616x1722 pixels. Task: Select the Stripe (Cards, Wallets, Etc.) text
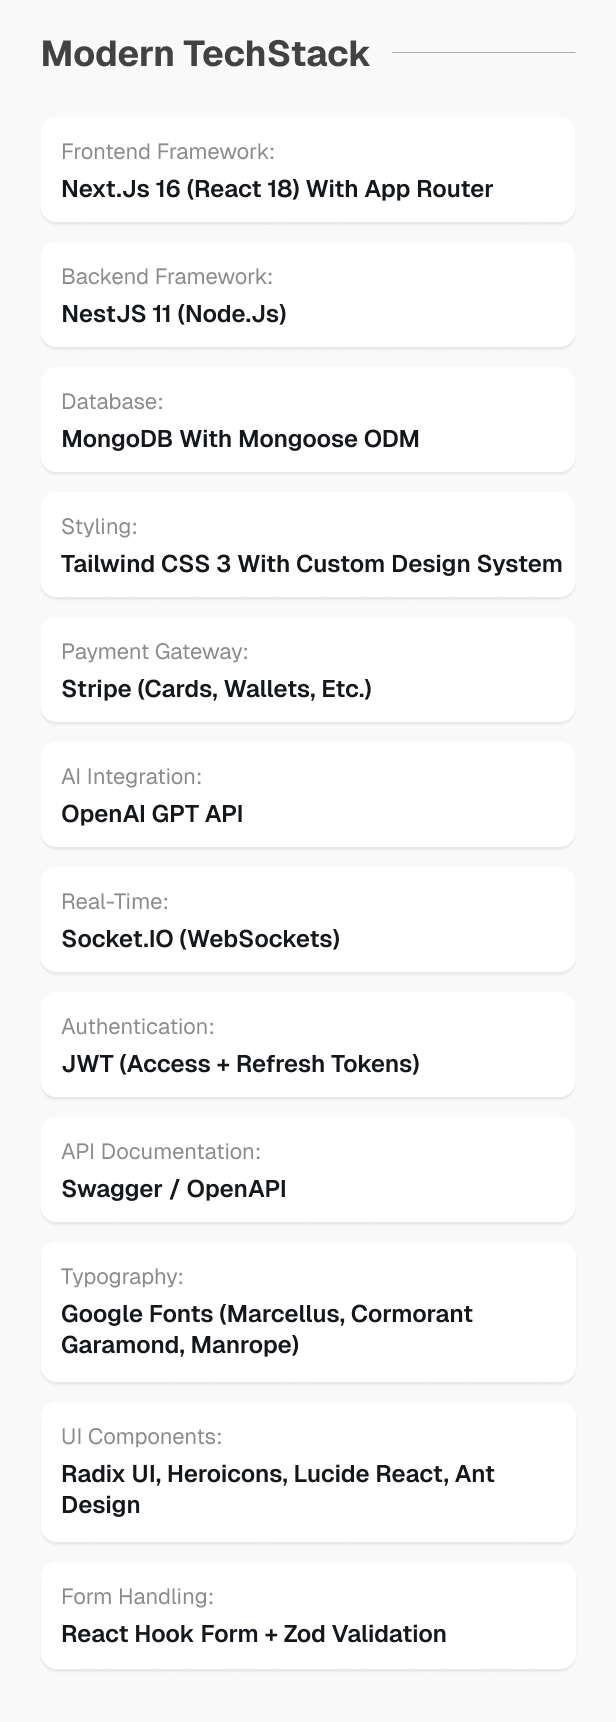click(x=216, y=689)
